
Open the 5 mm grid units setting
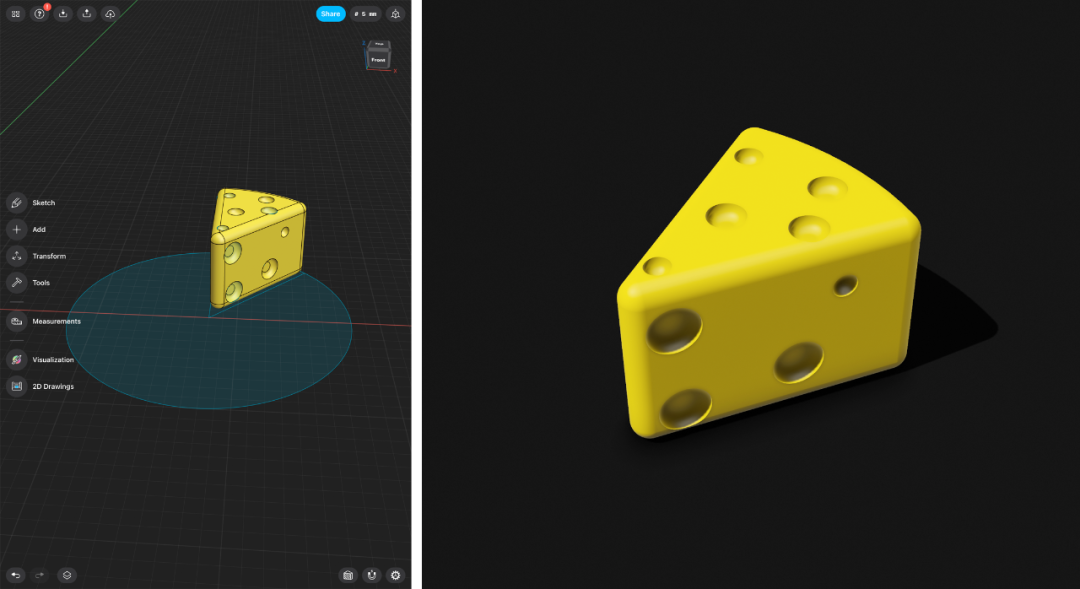click(366, 14)
